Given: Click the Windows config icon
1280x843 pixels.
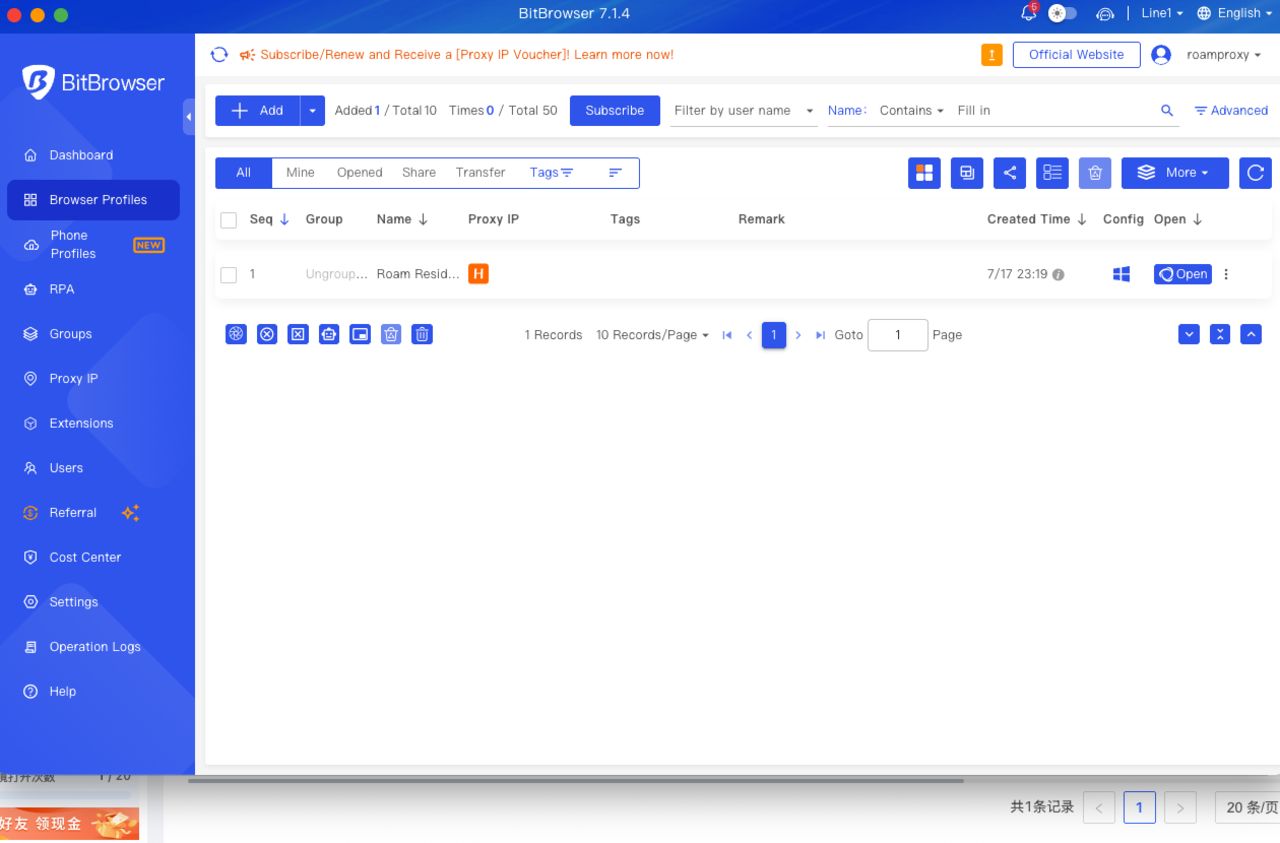Looking at the screenshot, I should (x=1121, y=274).
